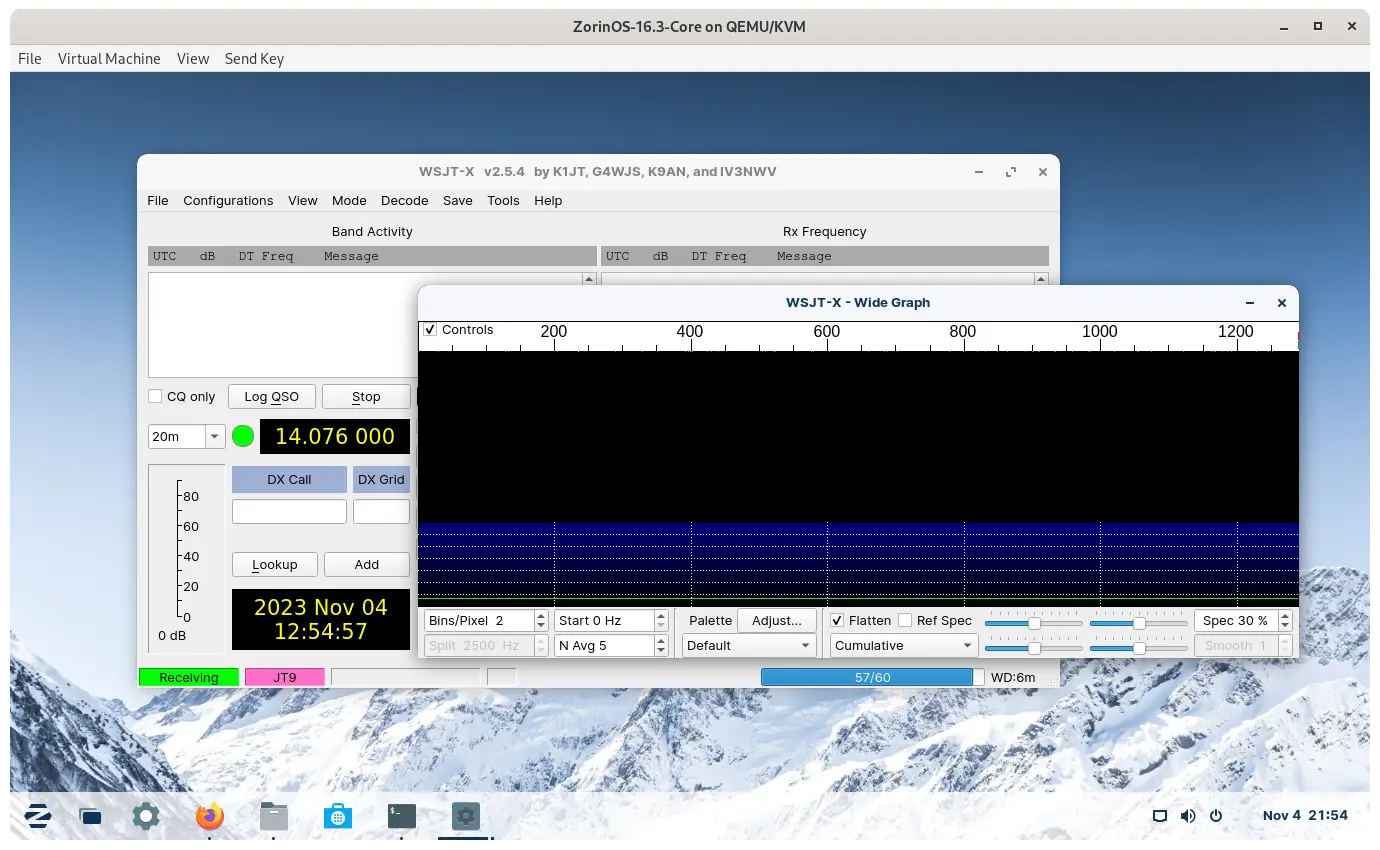1380x850 pixels.
Task: Open the WSJT-X View menu
Action: [303, 201]
